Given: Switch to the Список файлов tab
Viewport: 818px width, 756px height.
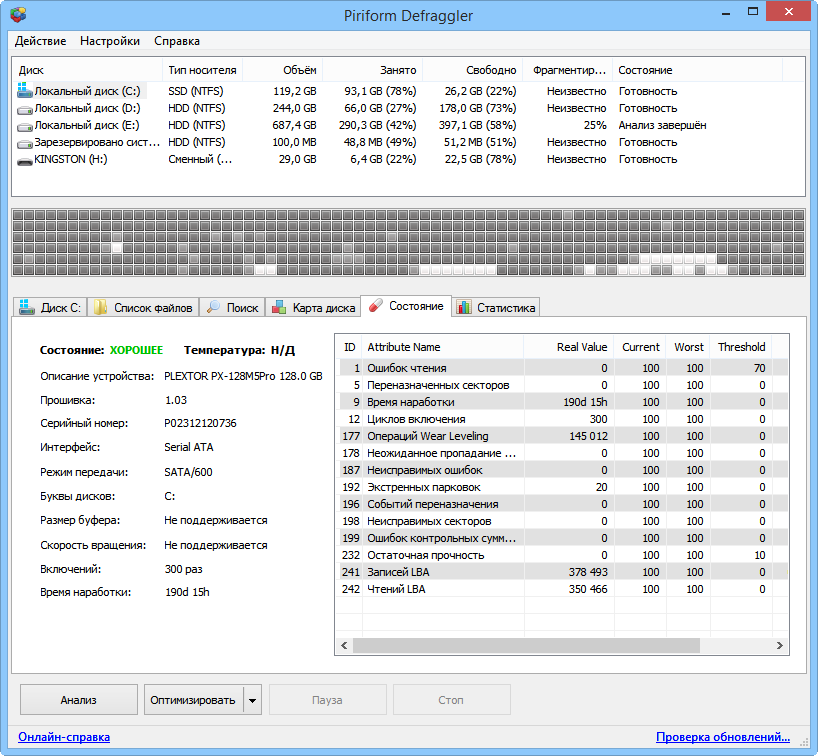Looking at the screenshot, I should coord(143,307).
